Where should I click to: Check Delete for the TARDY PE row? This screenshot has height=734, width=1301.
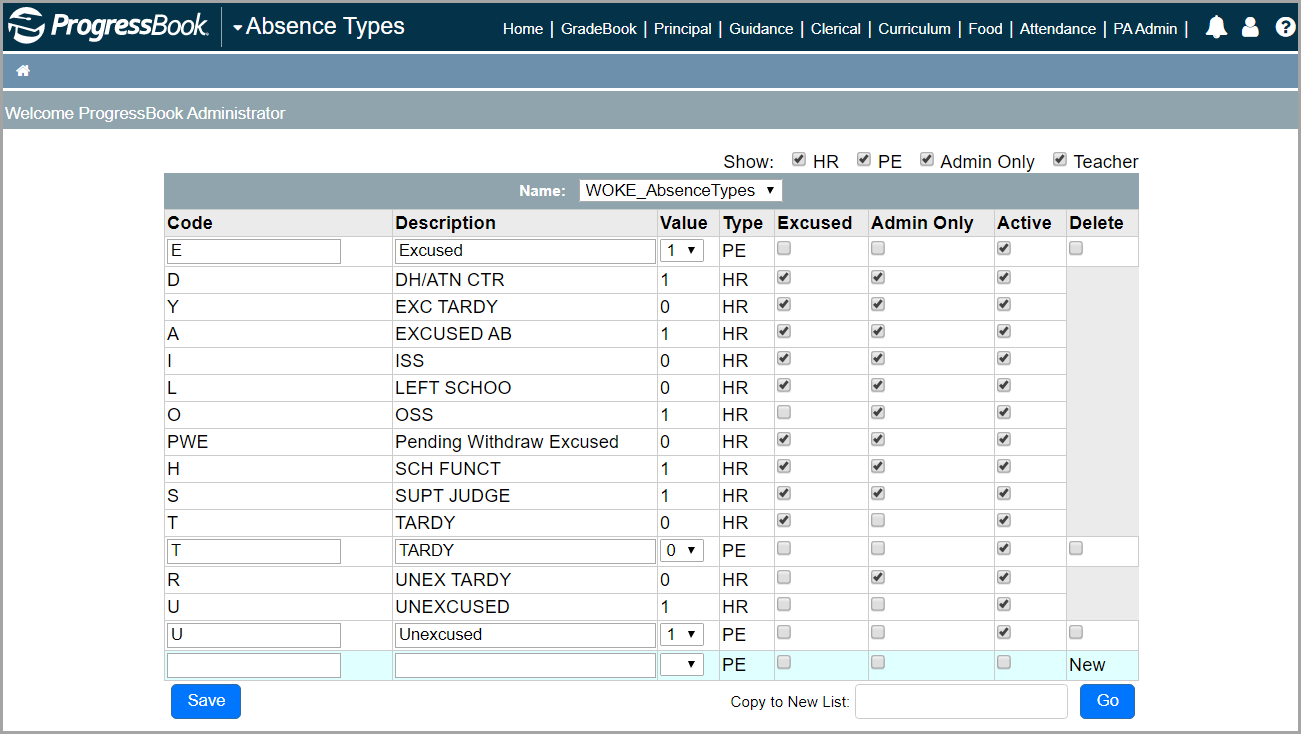click(1075, 547)
